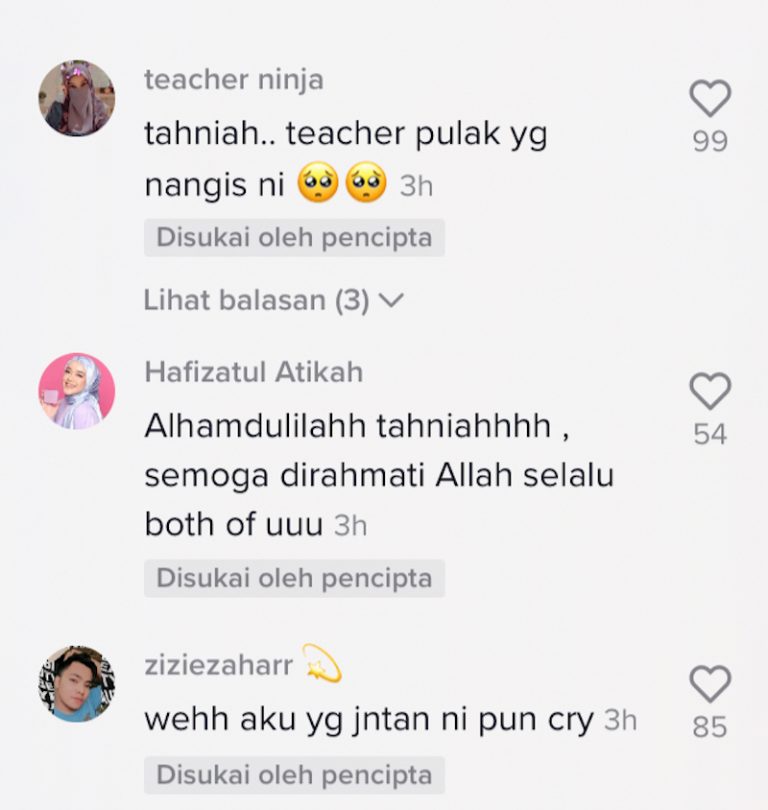Tap 'Disukai oleh pencipta' badge under teacher ninja
The image size is (768, 810).
[294, 238]
